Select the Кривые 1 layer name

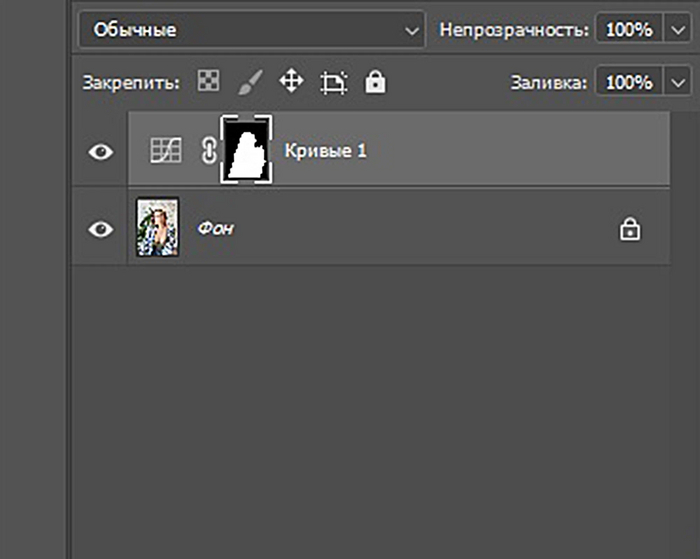click(x=326, y=152)
